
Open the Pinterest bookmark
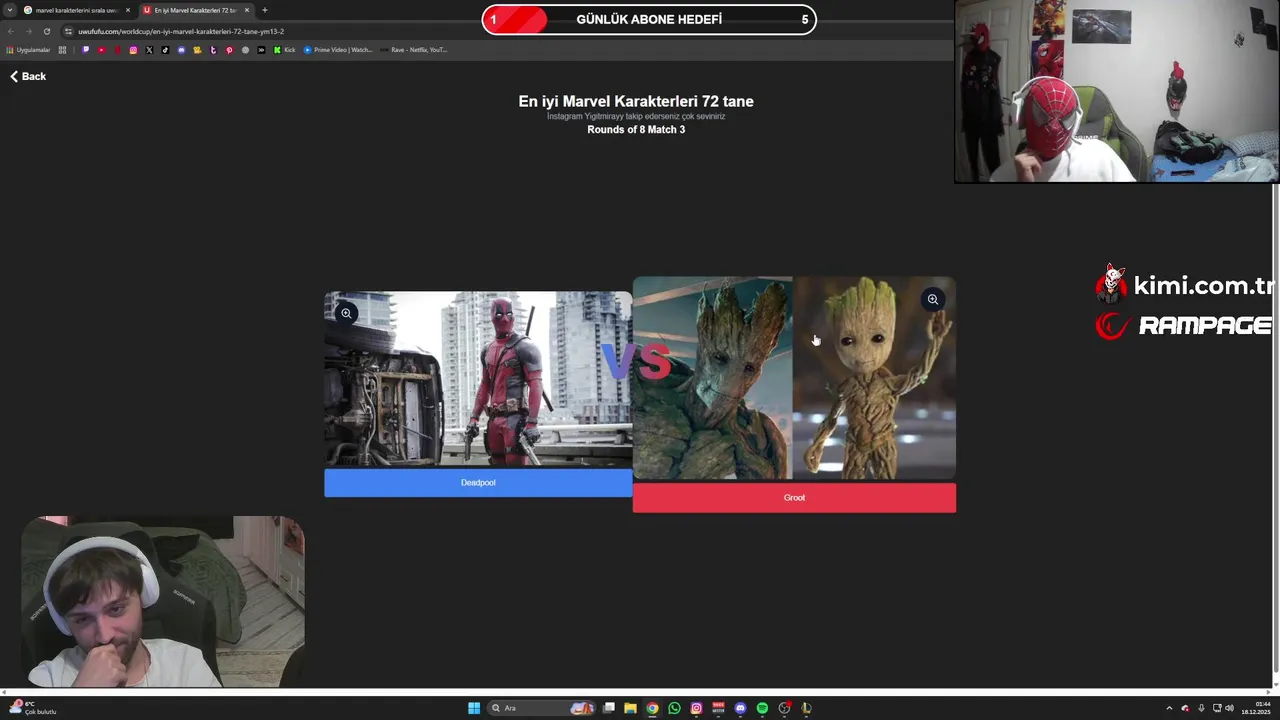[x=229, y=50]
